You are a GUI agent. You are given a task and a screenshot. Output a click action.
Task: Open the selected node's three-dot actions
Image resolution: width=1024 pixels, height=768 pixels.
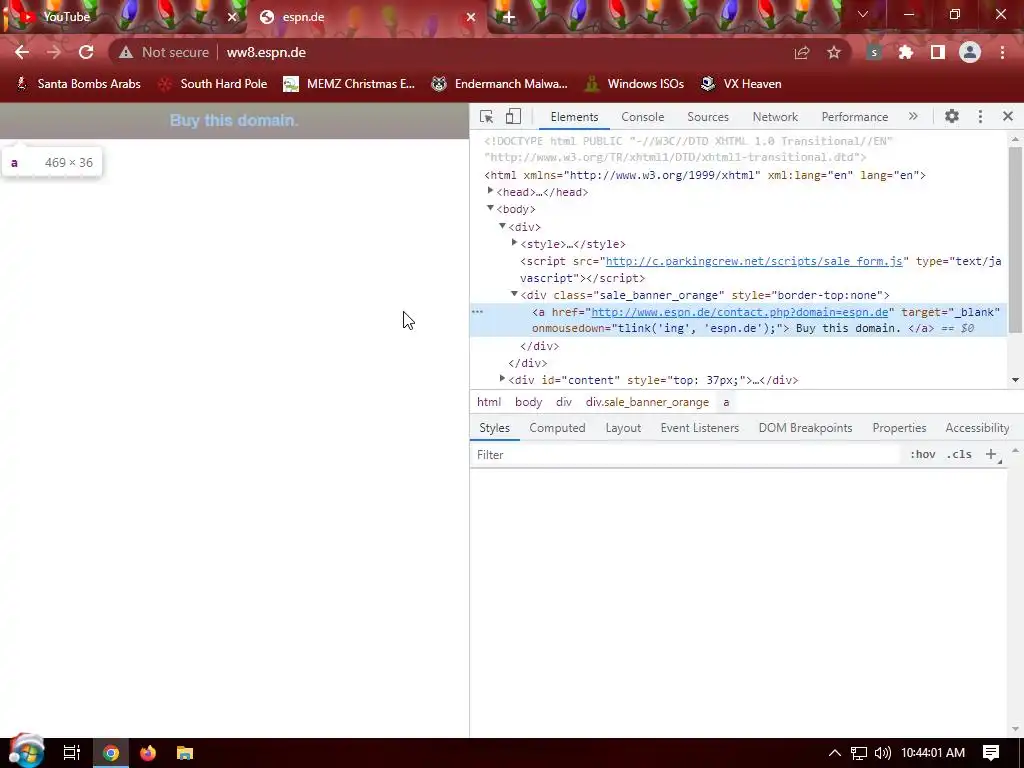[x=477, y=312]
